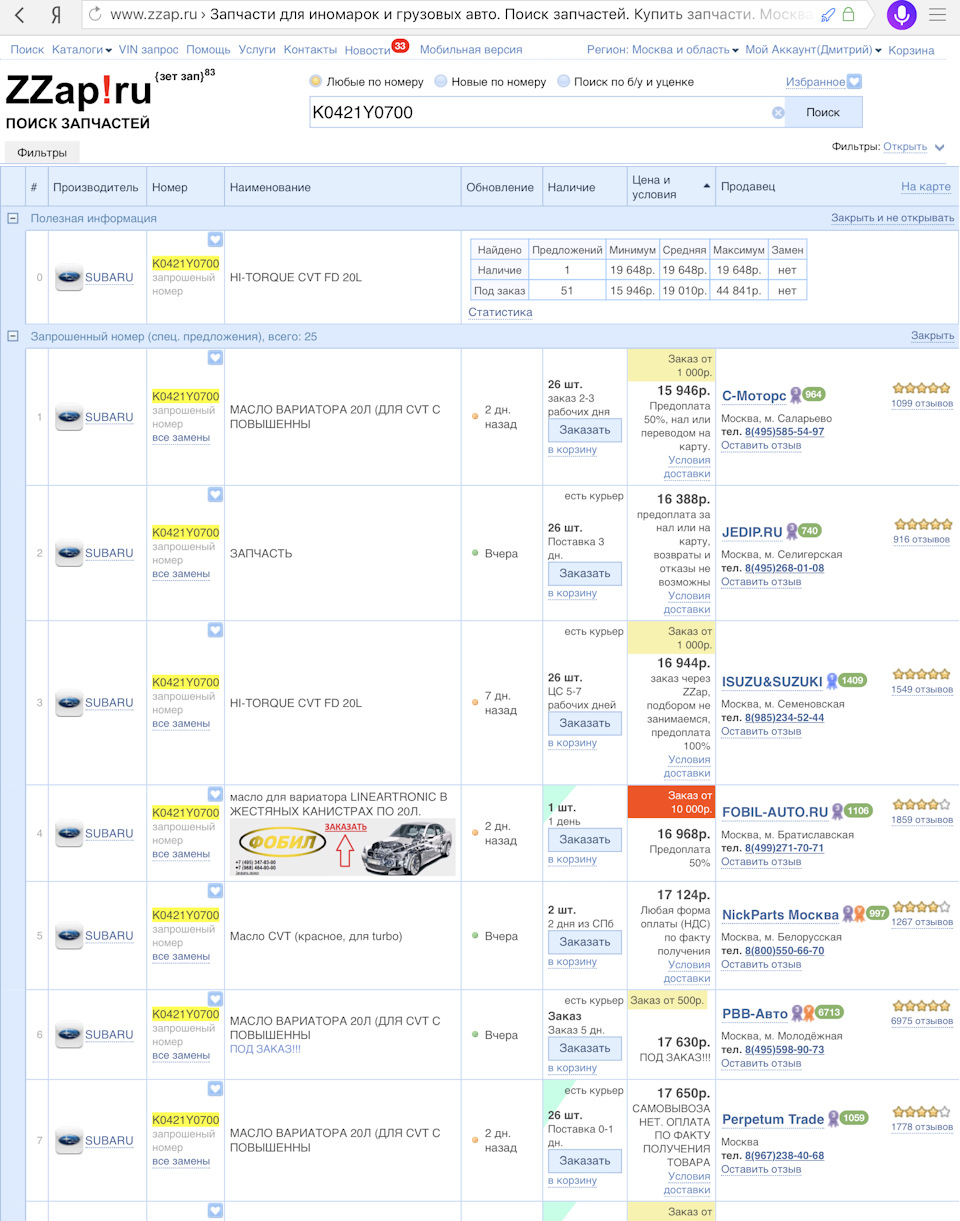Click the five-star rating of JEDIP.RU
Image resolution: width=960 pixels, height=1221 pixels.
922,524
